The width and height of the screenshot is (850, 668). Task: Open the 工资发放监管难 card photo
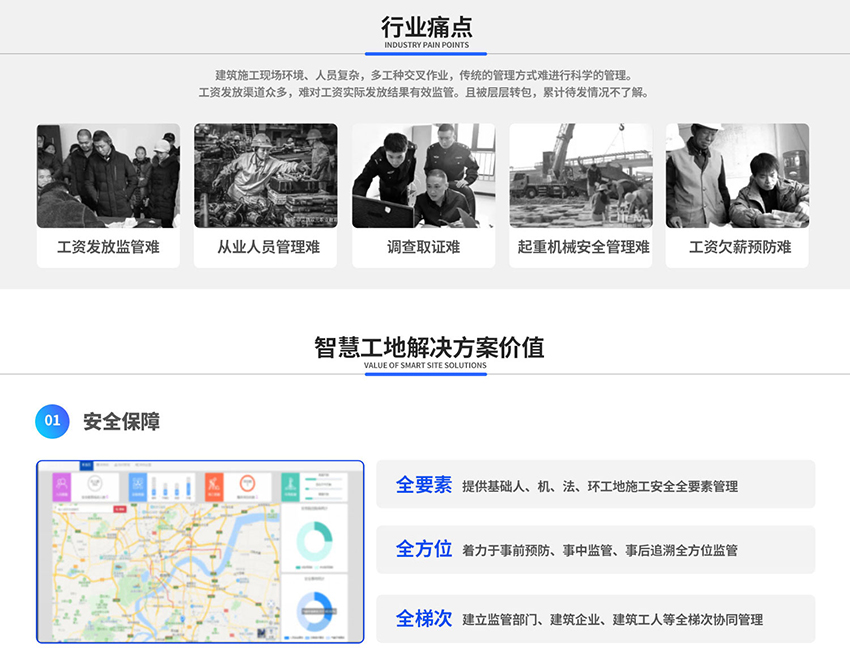coord(108,176)
